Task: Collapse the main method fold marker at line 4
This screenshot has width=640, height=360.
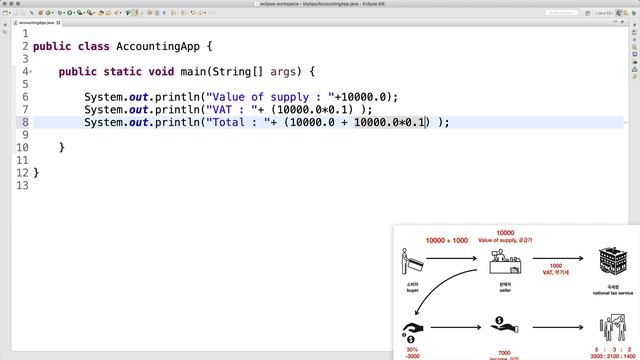Action: point(31,72)
